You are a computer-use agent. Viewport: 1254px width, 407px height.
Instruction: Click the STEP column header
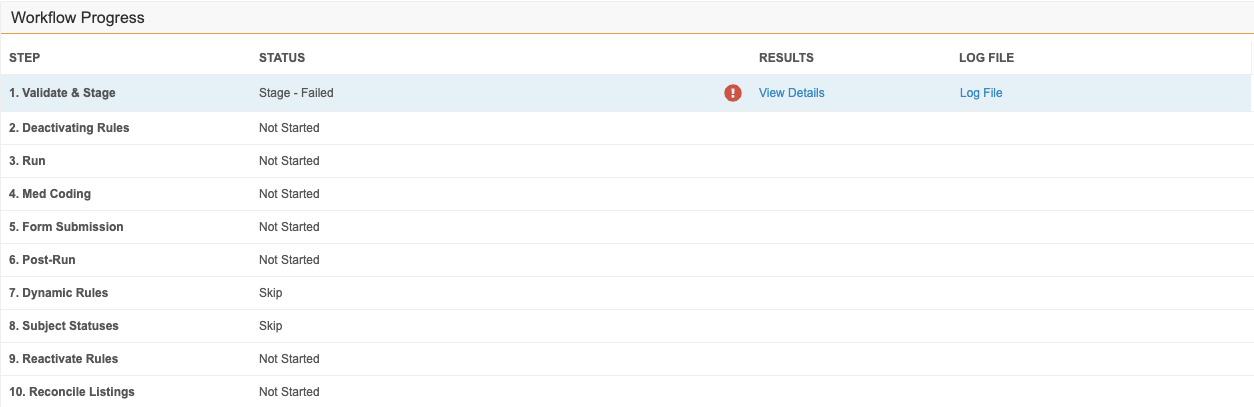tap(25, 58)
